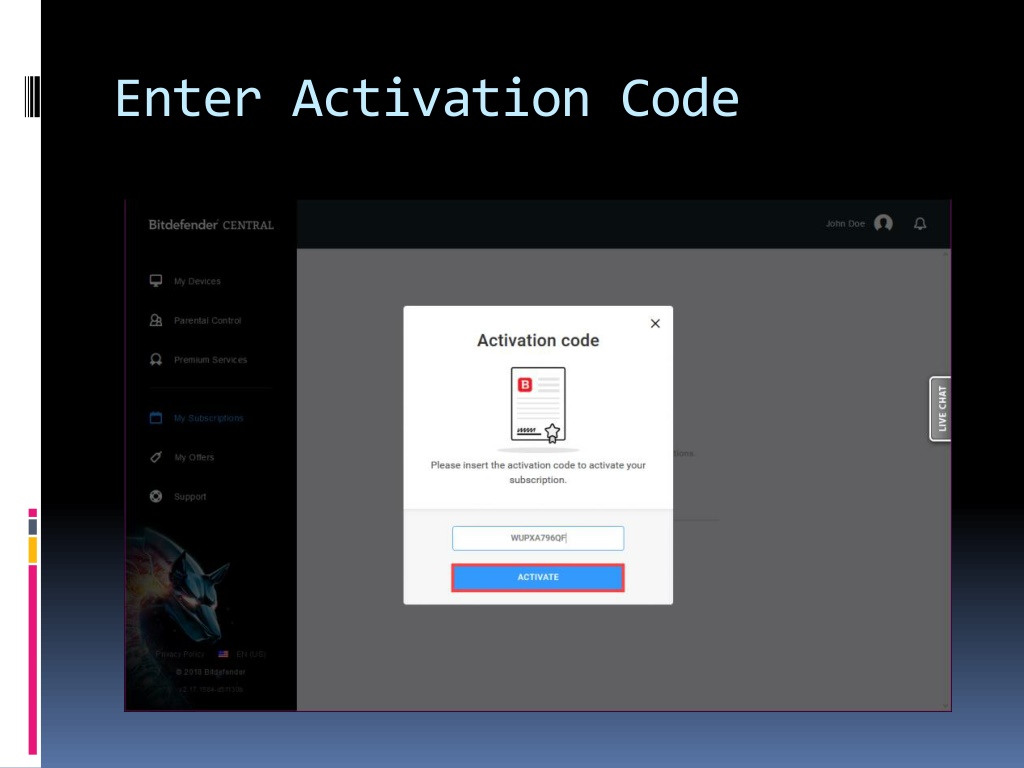Open the LIVE CHAT side tab
Viewport: 1024px width, 768px height.
point(940,408)
